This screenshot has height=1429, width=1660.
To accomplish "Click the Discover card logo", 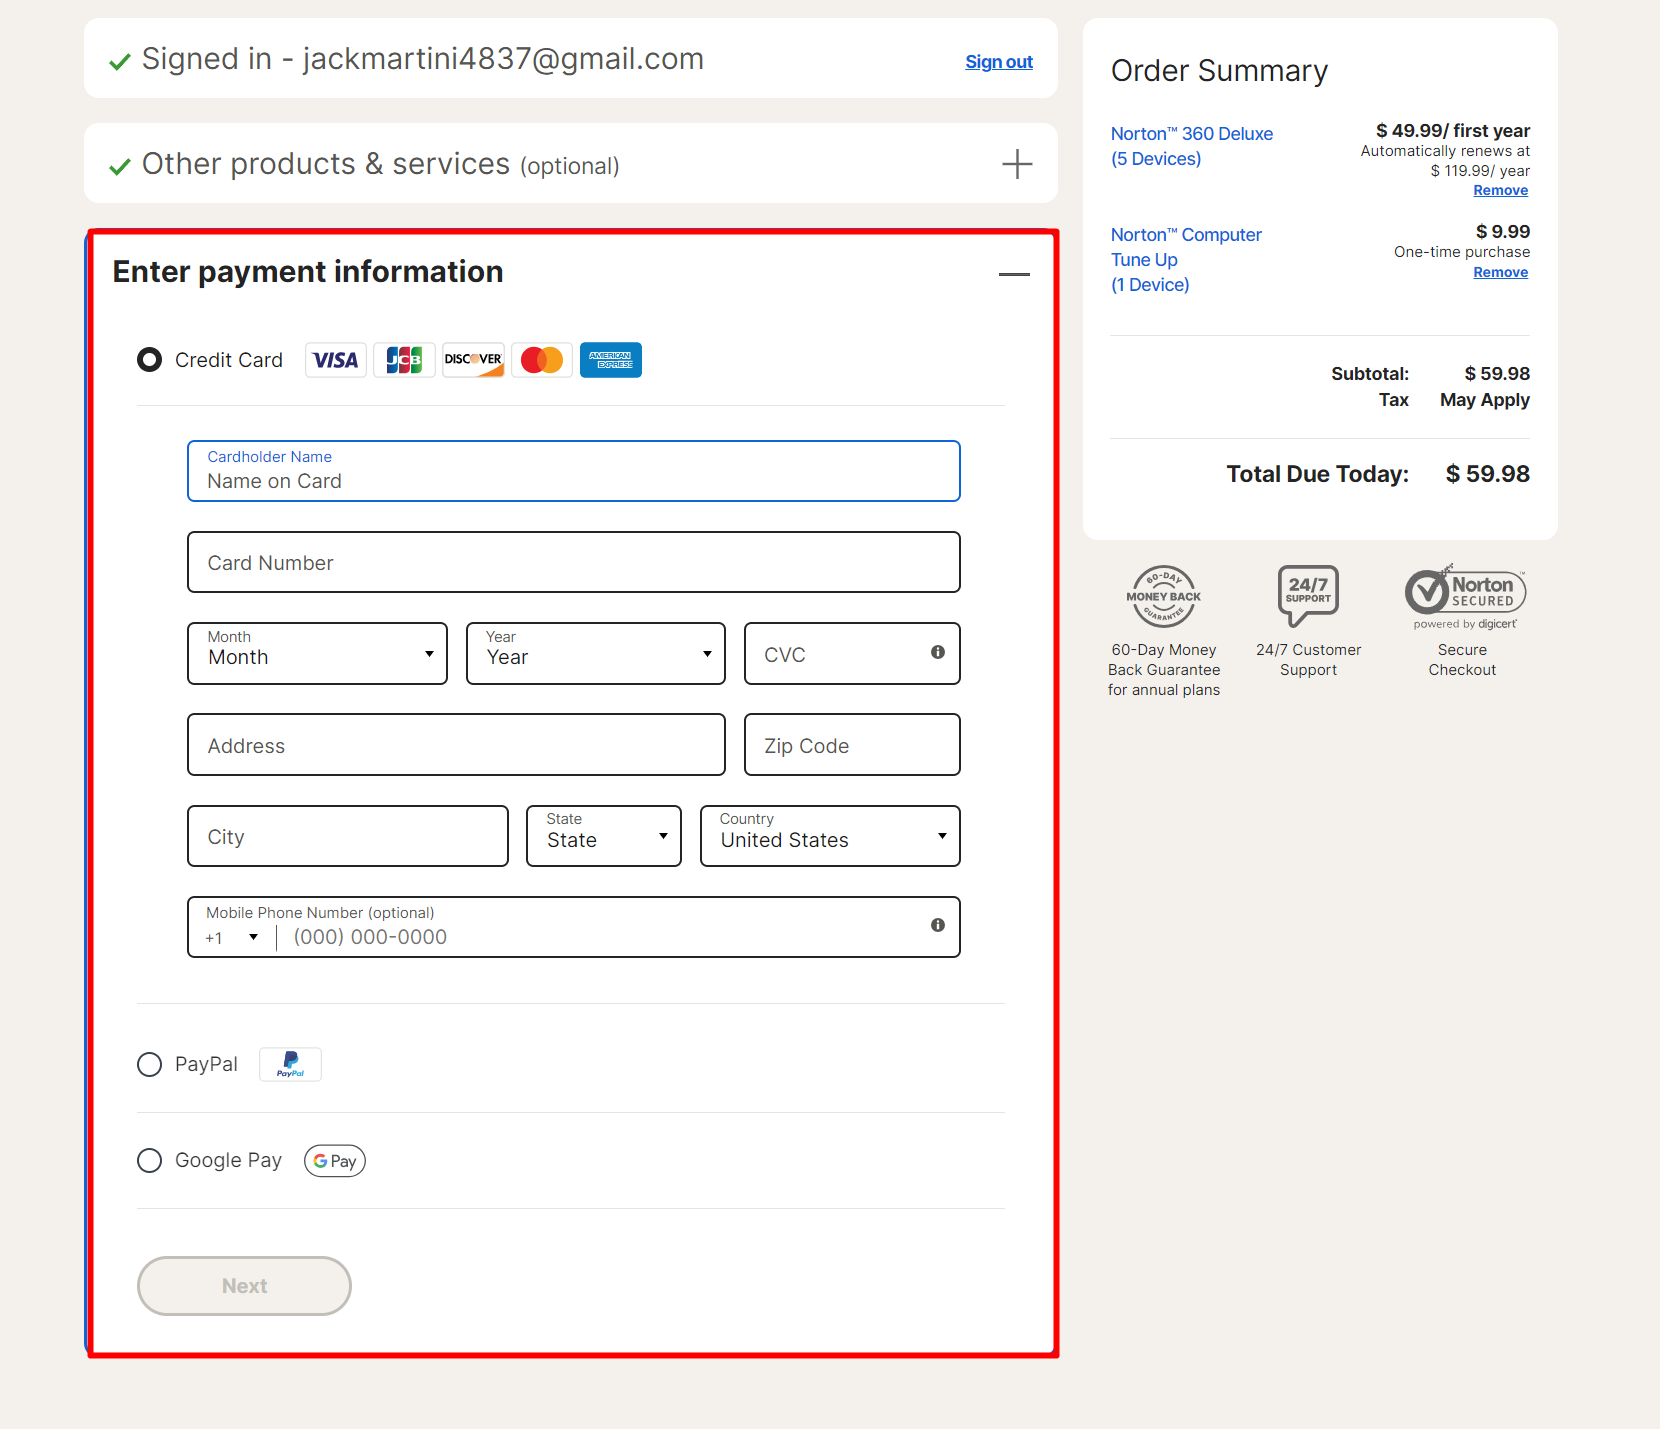I will click(473, 360).
